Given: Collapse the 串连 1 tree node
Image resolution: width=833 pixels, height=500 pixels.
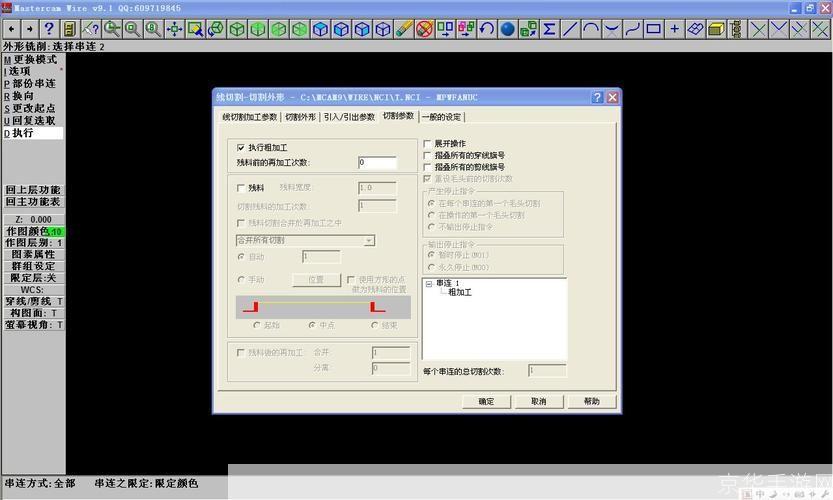Looking at the screenshot, I should 429,284.
